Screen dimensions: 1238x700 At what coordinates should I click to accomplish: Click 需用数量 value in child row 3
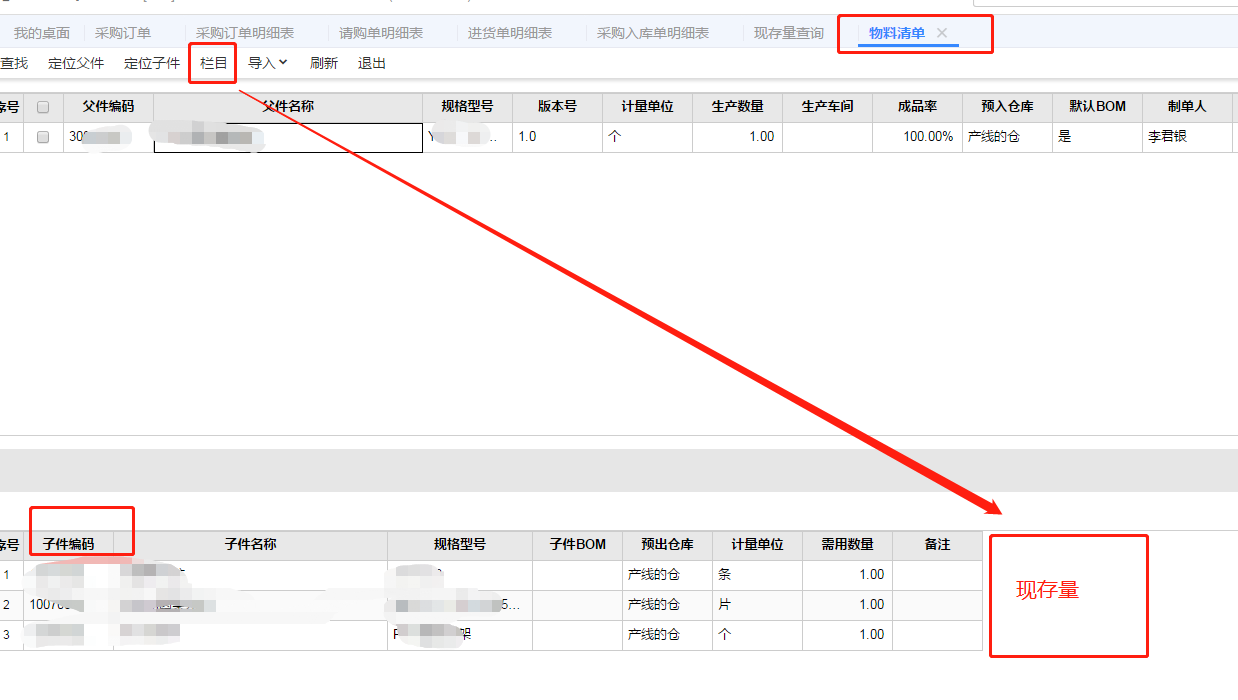coord(848,635)
